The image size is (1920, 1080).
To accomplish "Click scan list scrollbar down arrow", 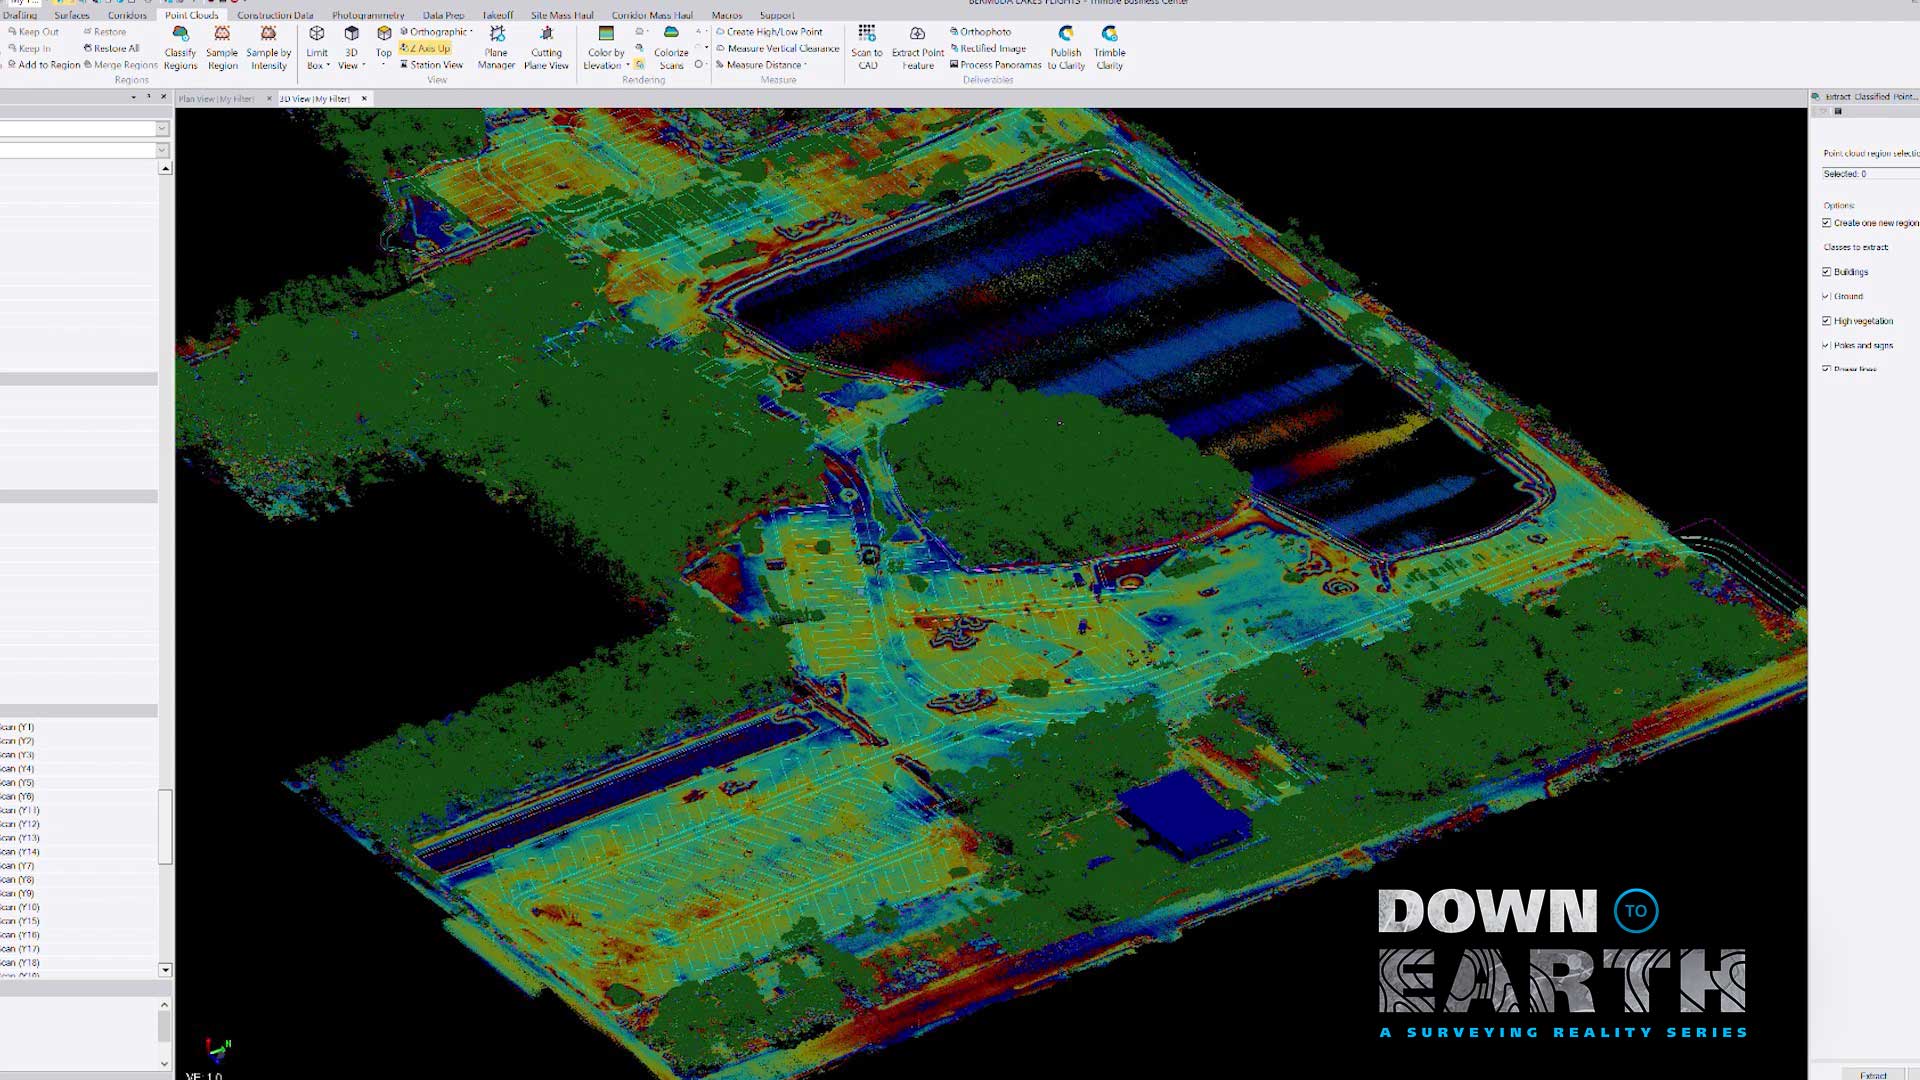I will 165,970.
